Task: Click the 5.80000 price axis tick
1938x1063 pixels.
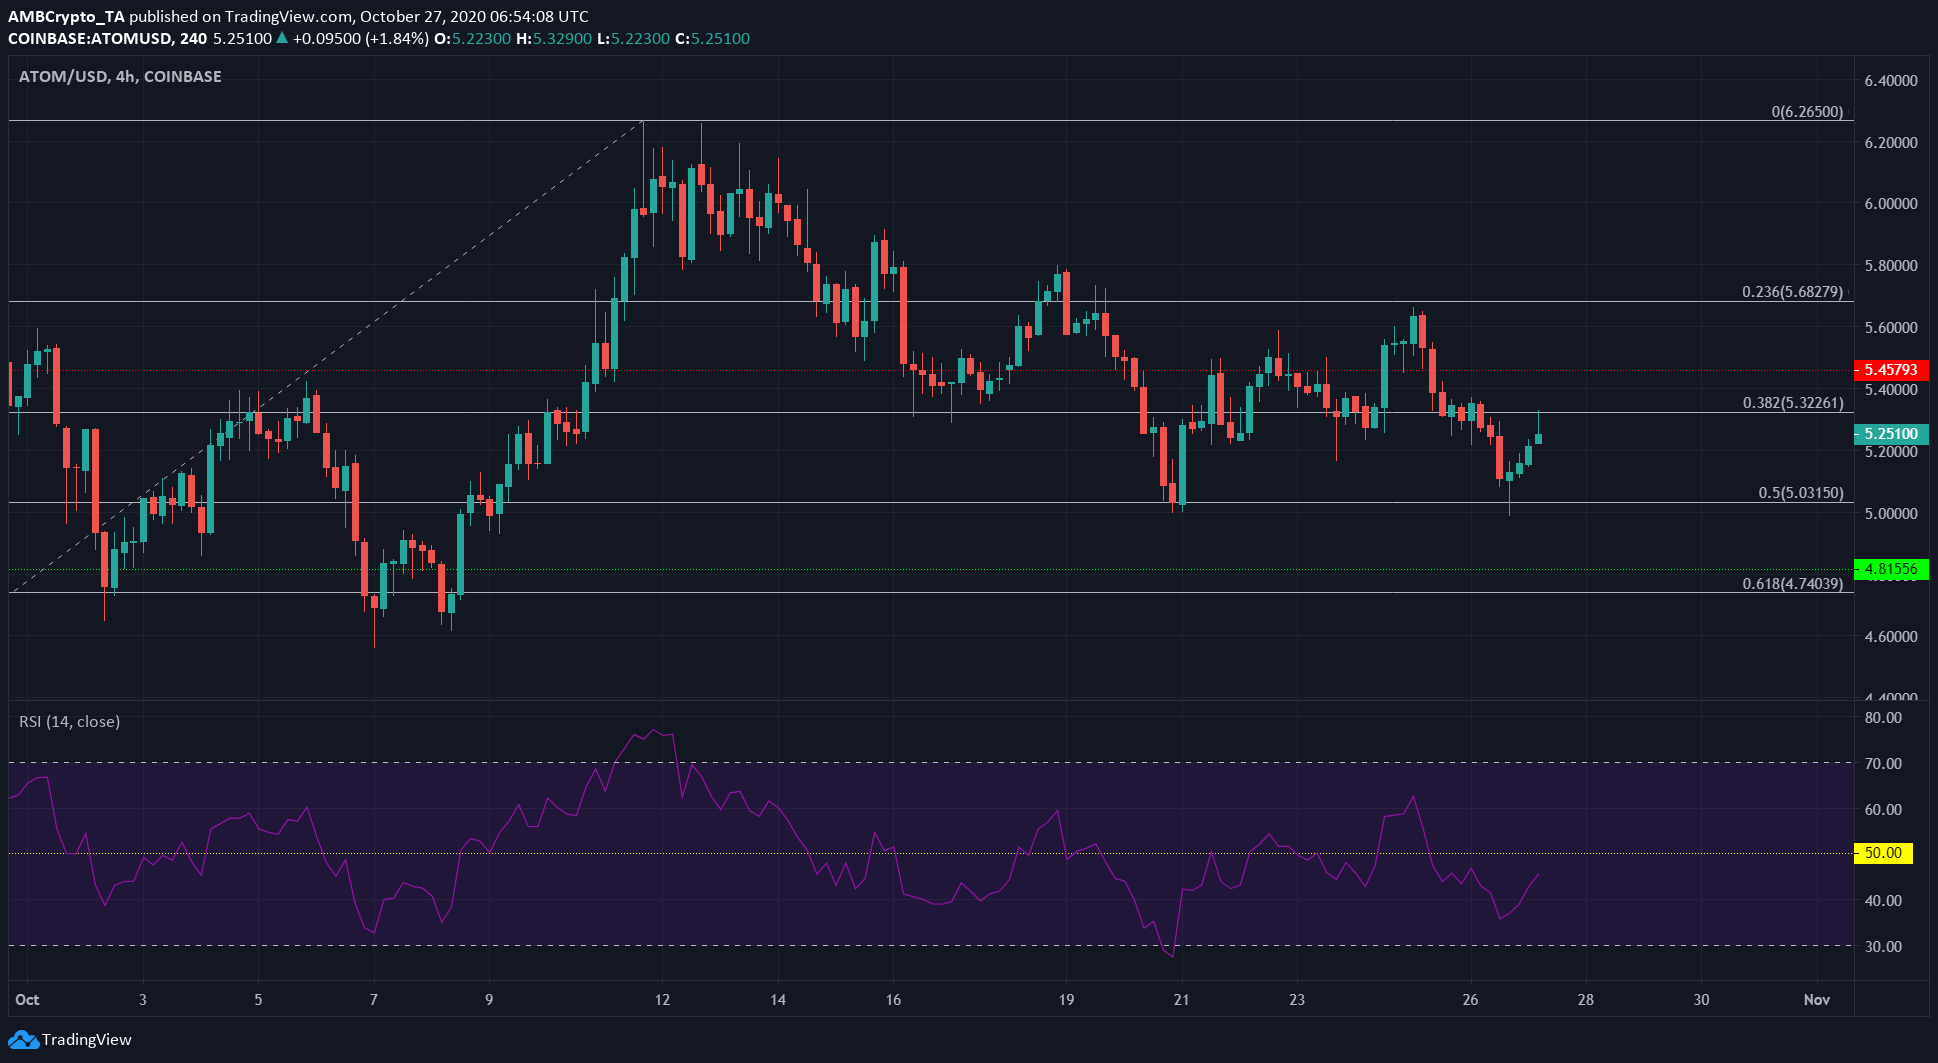Action: click(1891, 265)
